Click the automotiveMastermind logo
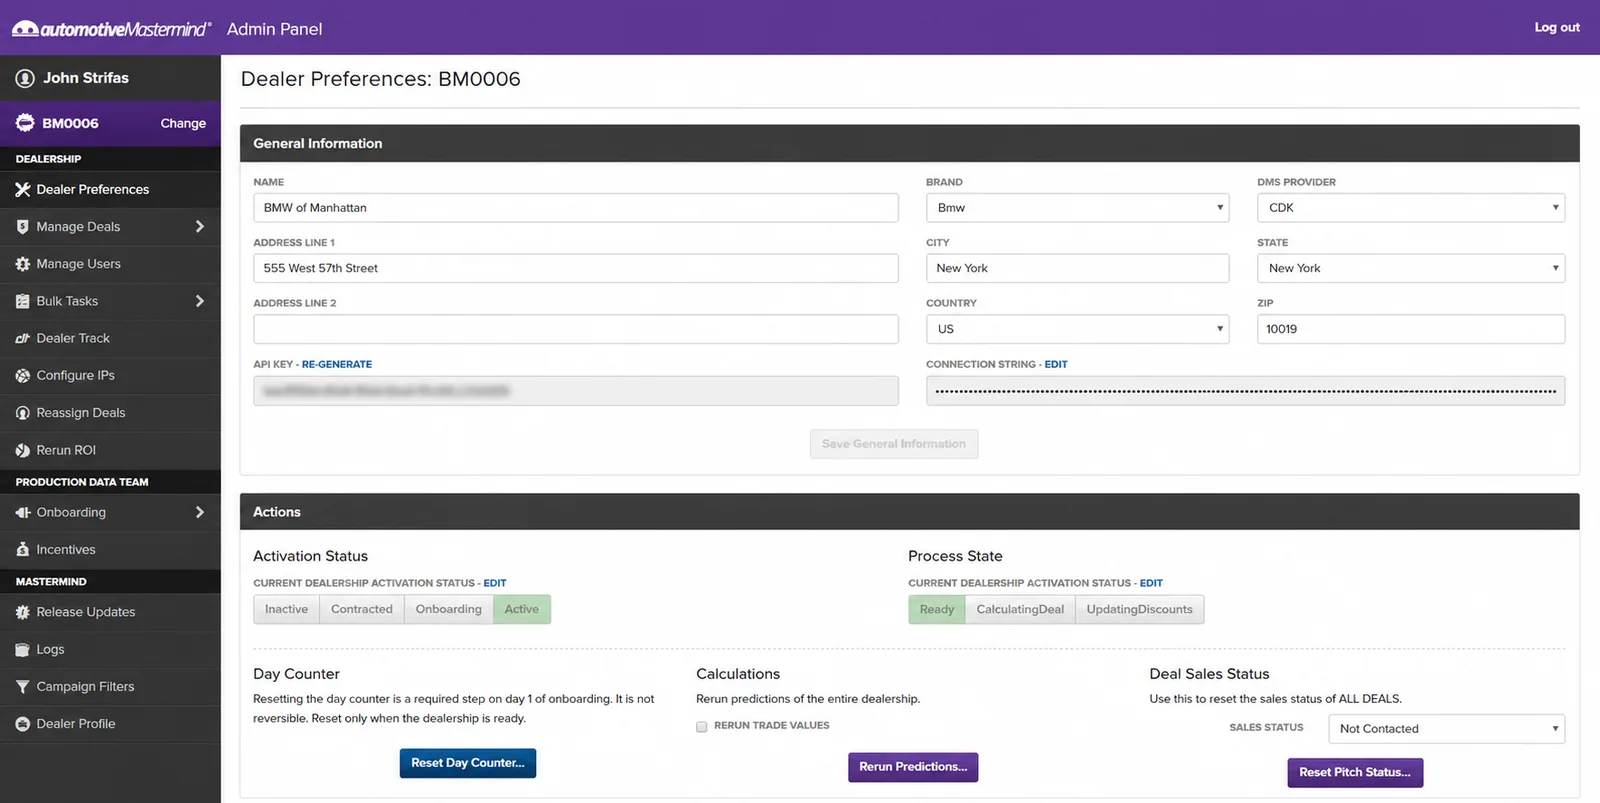 111,29
